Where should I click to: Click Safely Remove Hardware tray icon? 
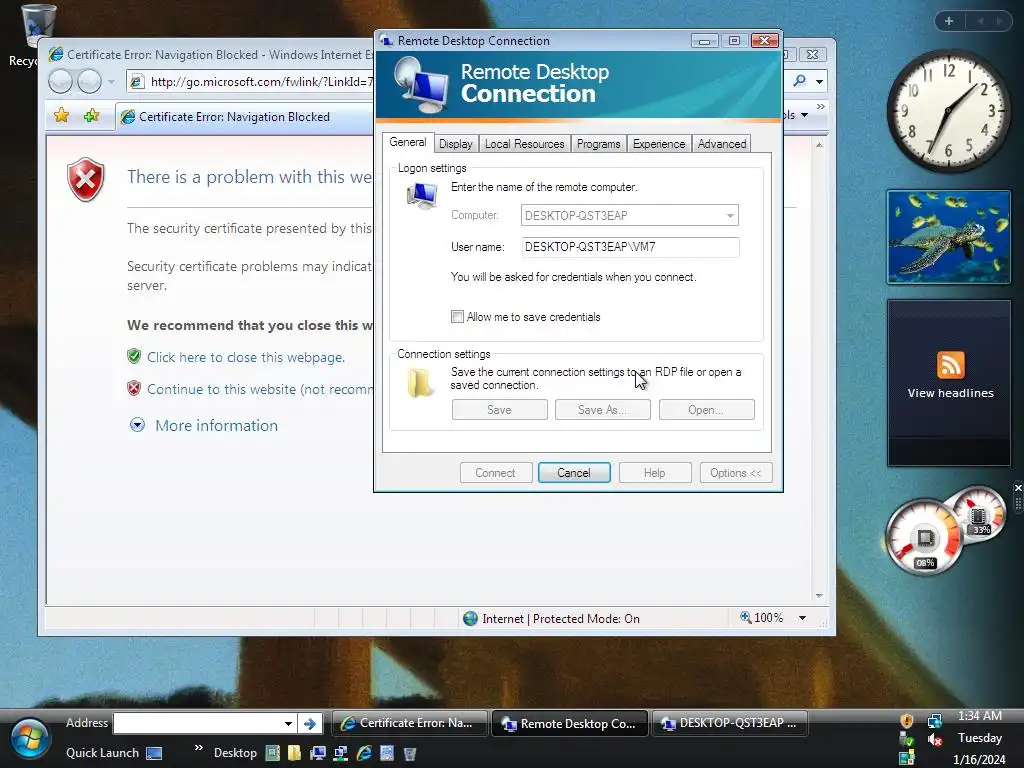coord(906,739)
